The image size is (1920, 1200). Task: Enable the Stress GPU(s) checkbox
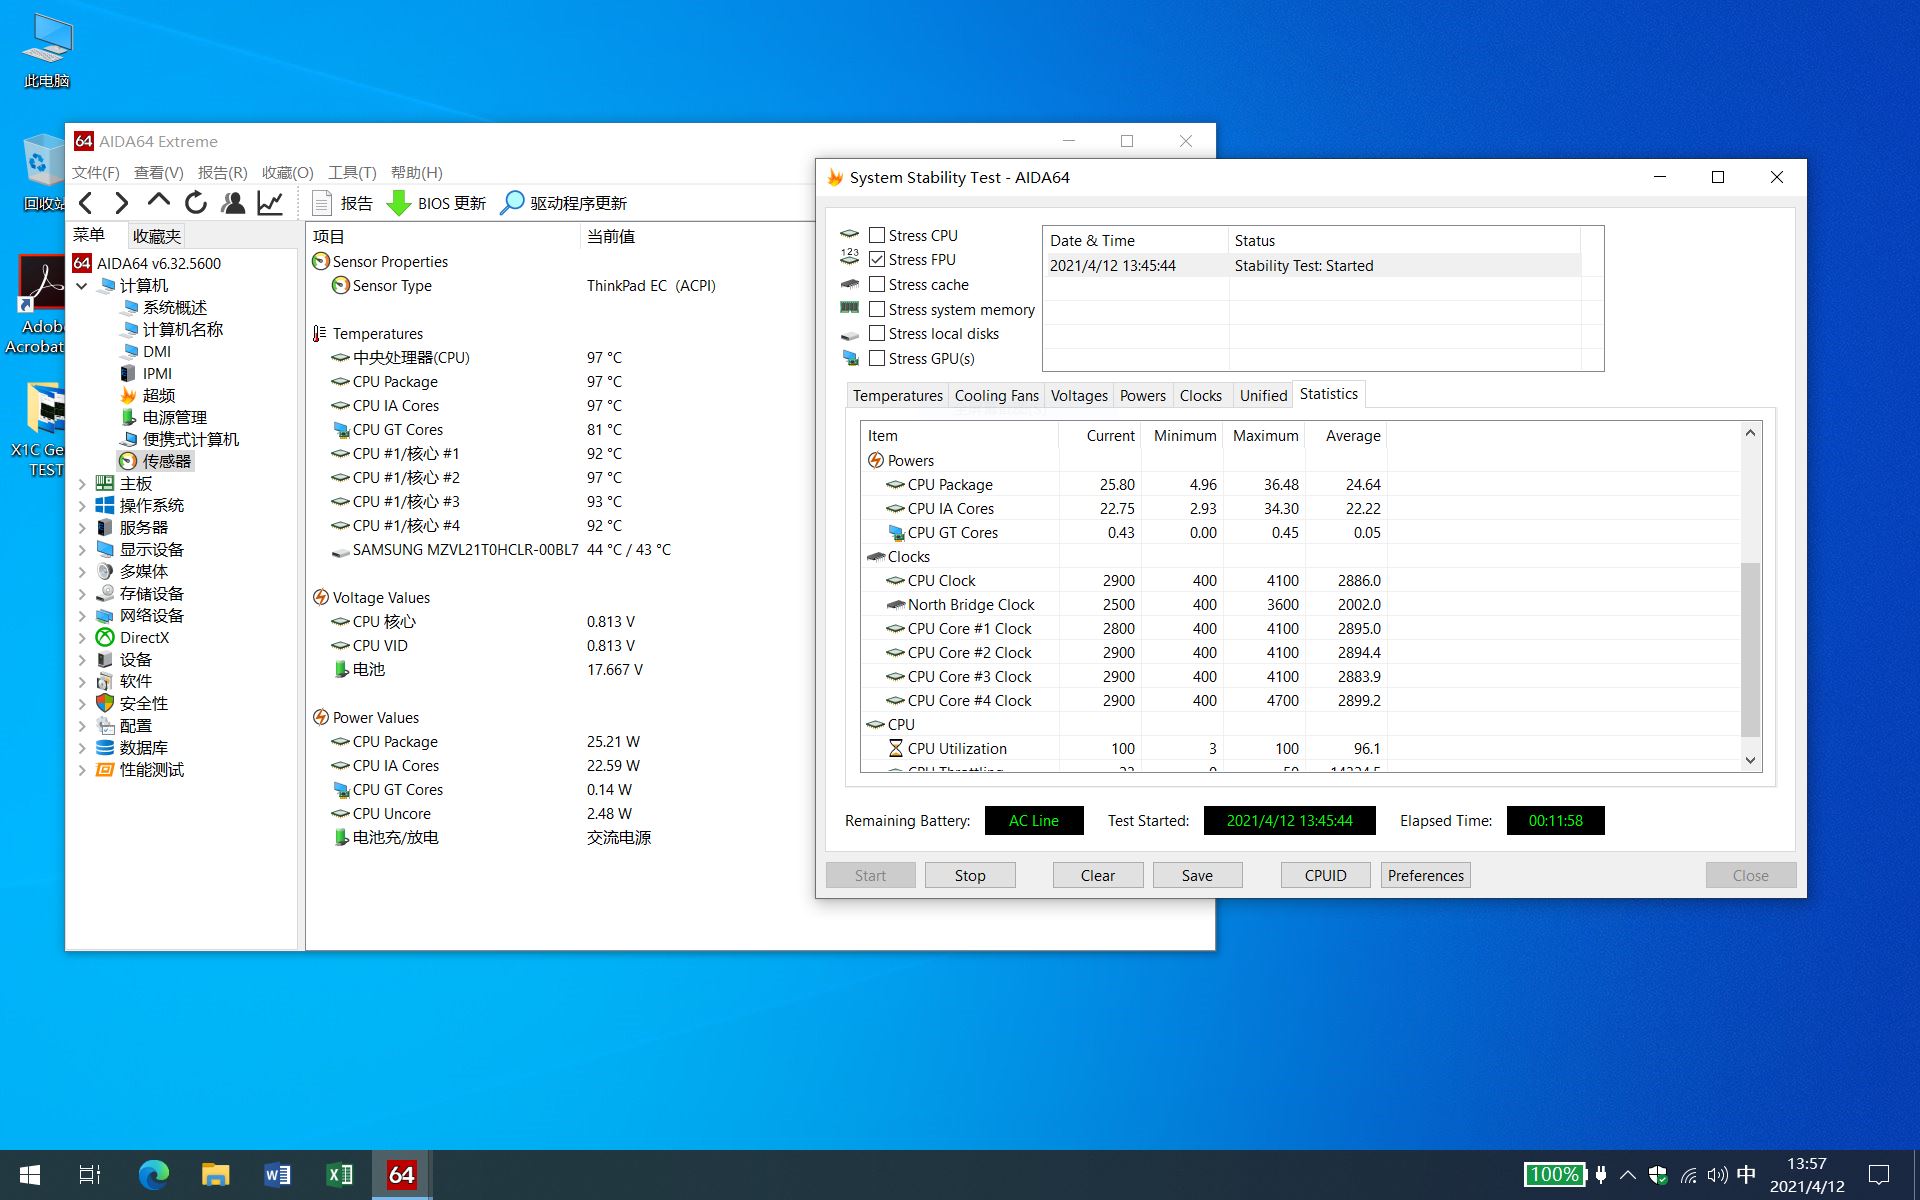click(x=877, y=358)
